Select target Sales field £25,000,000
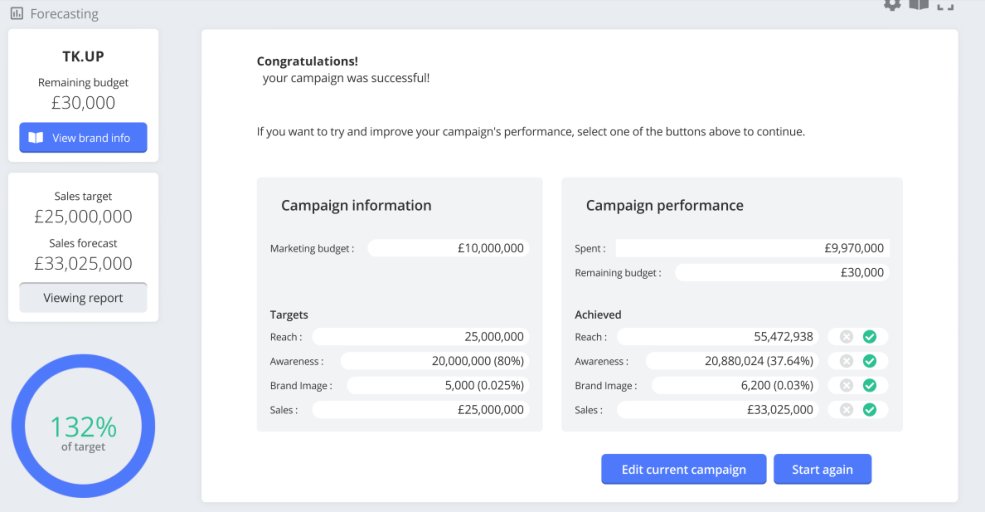 point(421,410)
